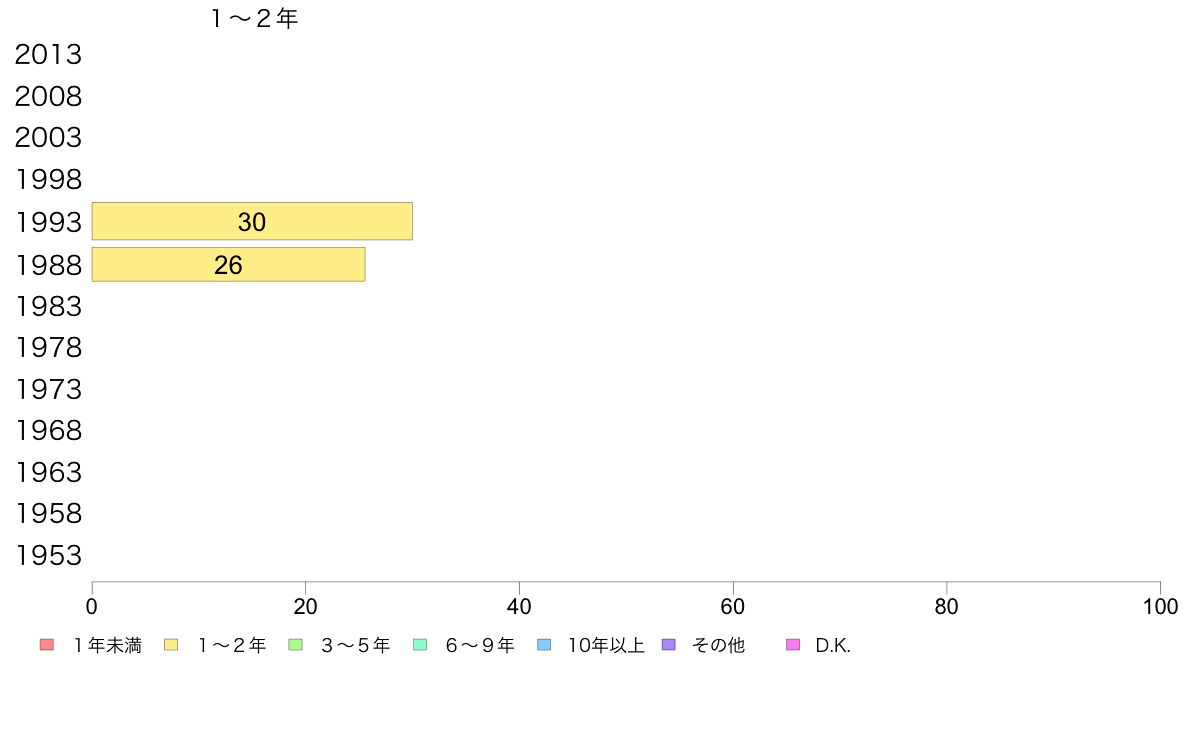The width and height of the screenshot is (1188, 736).
Task: Click the teal 6～9年 legend swatch
Action: [420, 645]
